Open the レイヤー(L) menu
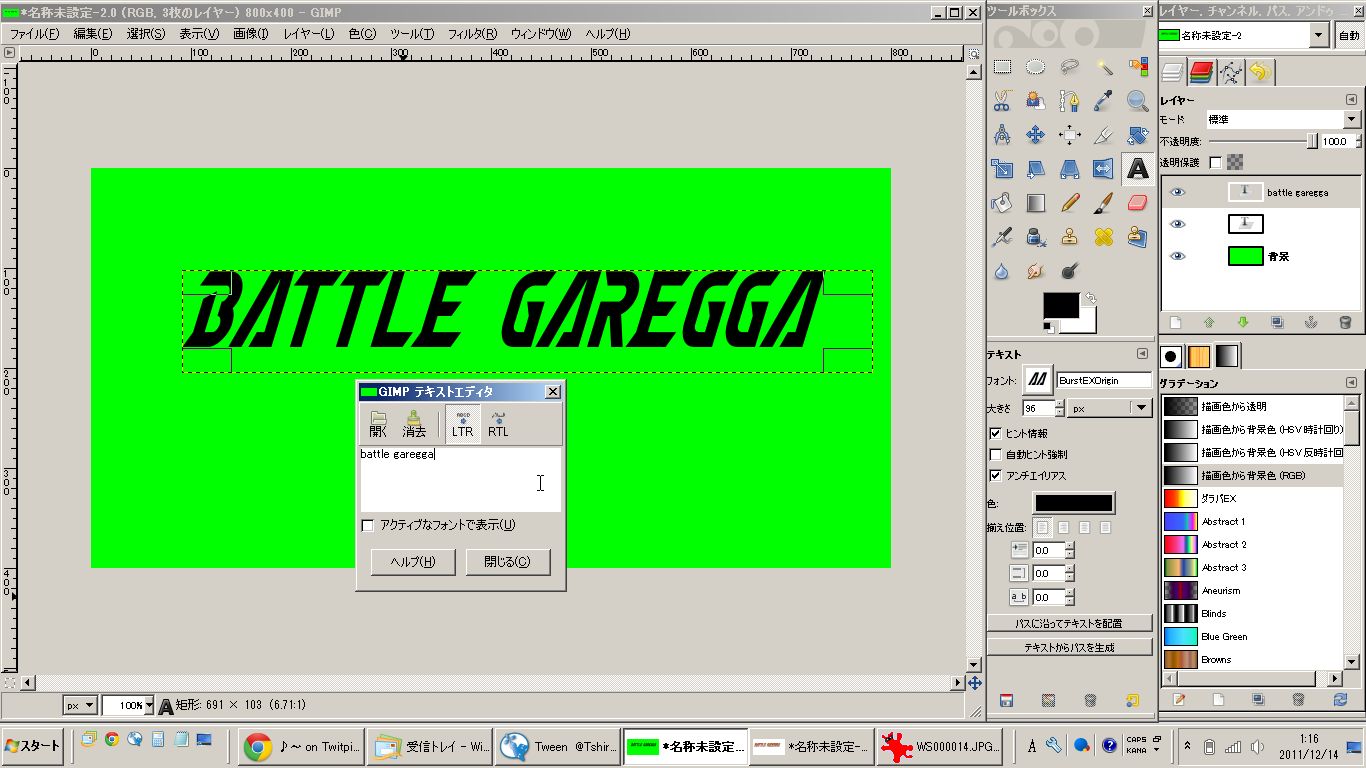 click(x=309, y=33)
